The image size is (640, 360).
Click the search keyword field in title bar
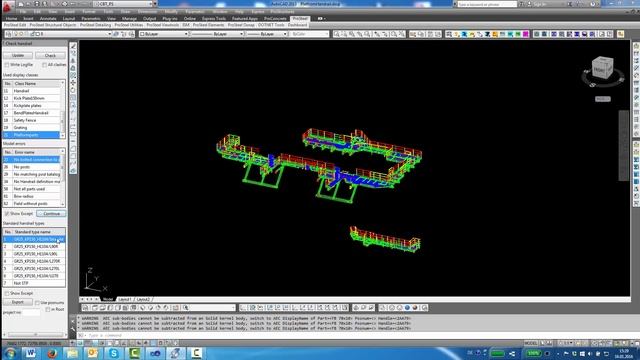click(487, 4)
